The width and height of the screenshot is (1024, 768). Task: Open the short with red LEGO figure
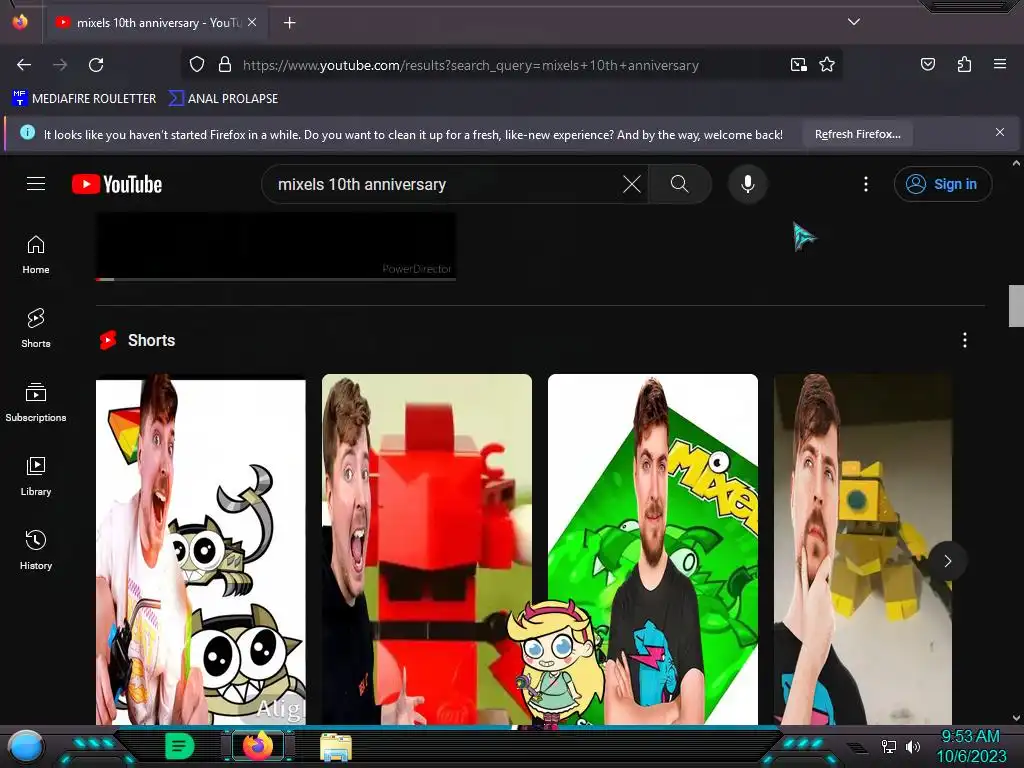coord(427,550)
